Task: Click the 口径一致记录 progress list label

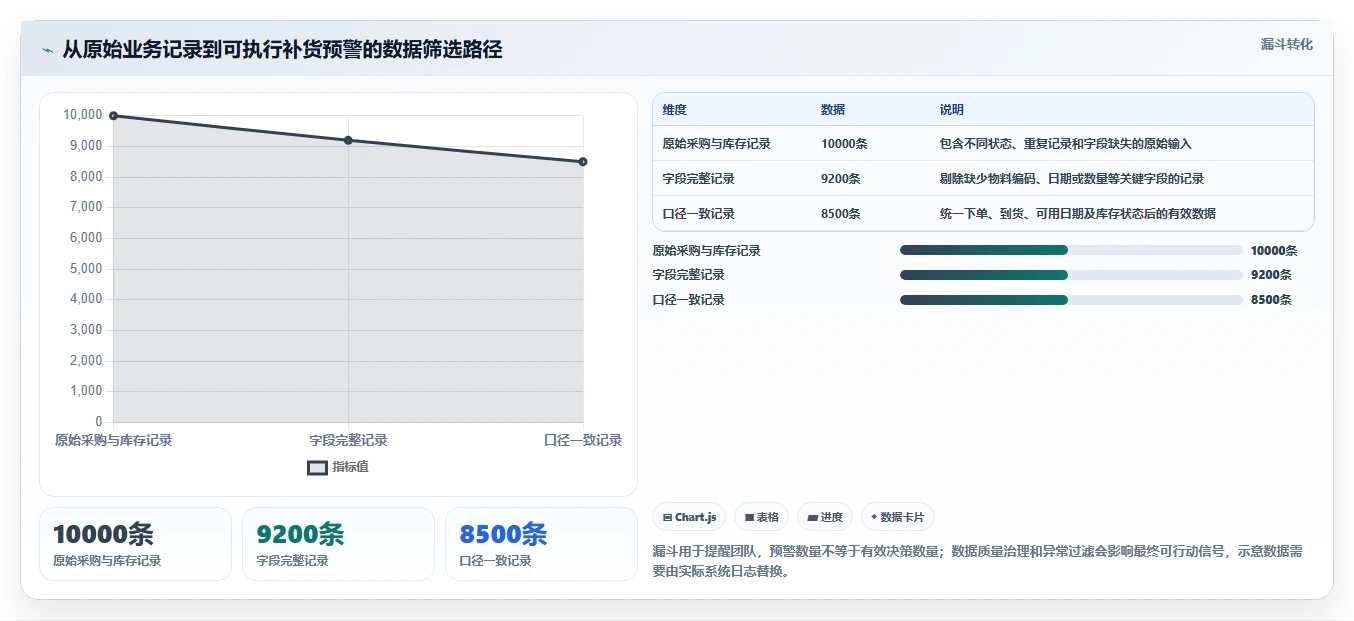Action: [688, 300]
